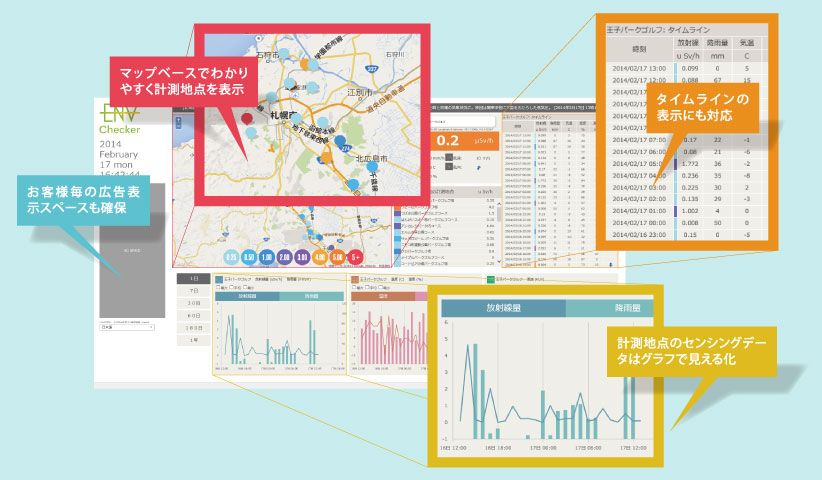Image resolution: width=822 pixels, height=480 pixels.
Task: Click the ENV Checker logo
Action: pos(120,119)
